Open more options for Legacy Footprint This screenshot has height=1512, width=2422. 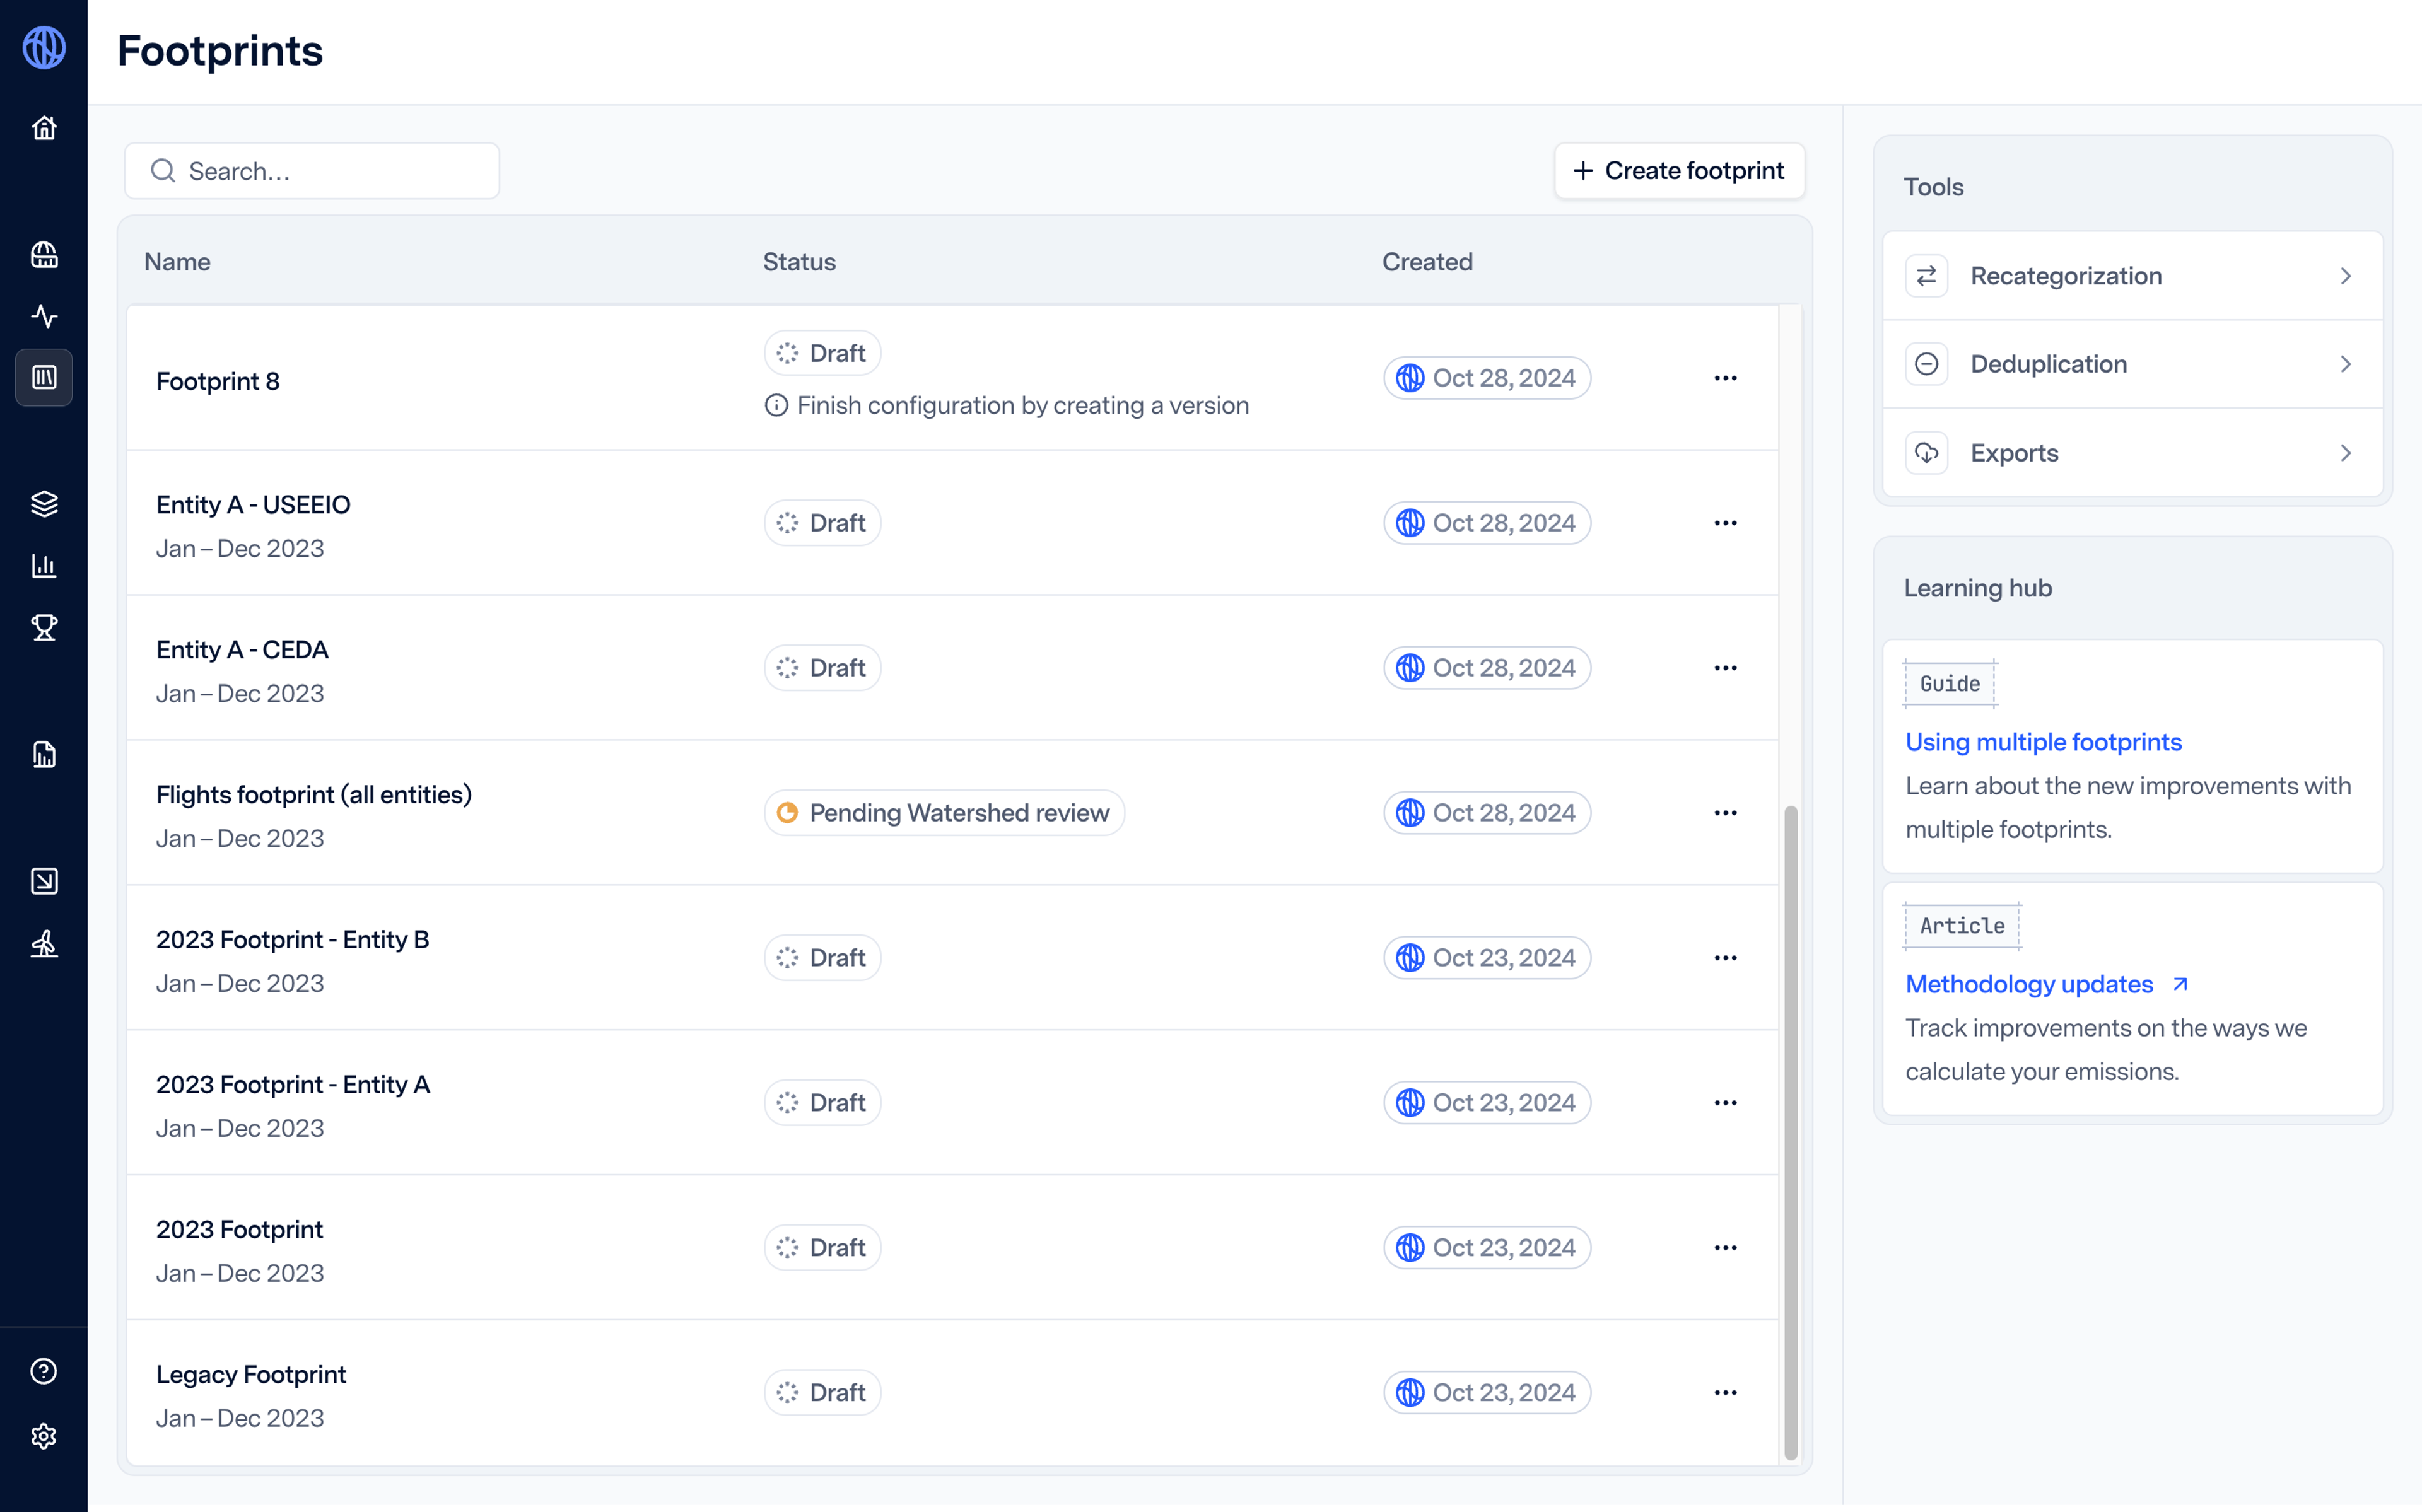tap(1725, 1392)
